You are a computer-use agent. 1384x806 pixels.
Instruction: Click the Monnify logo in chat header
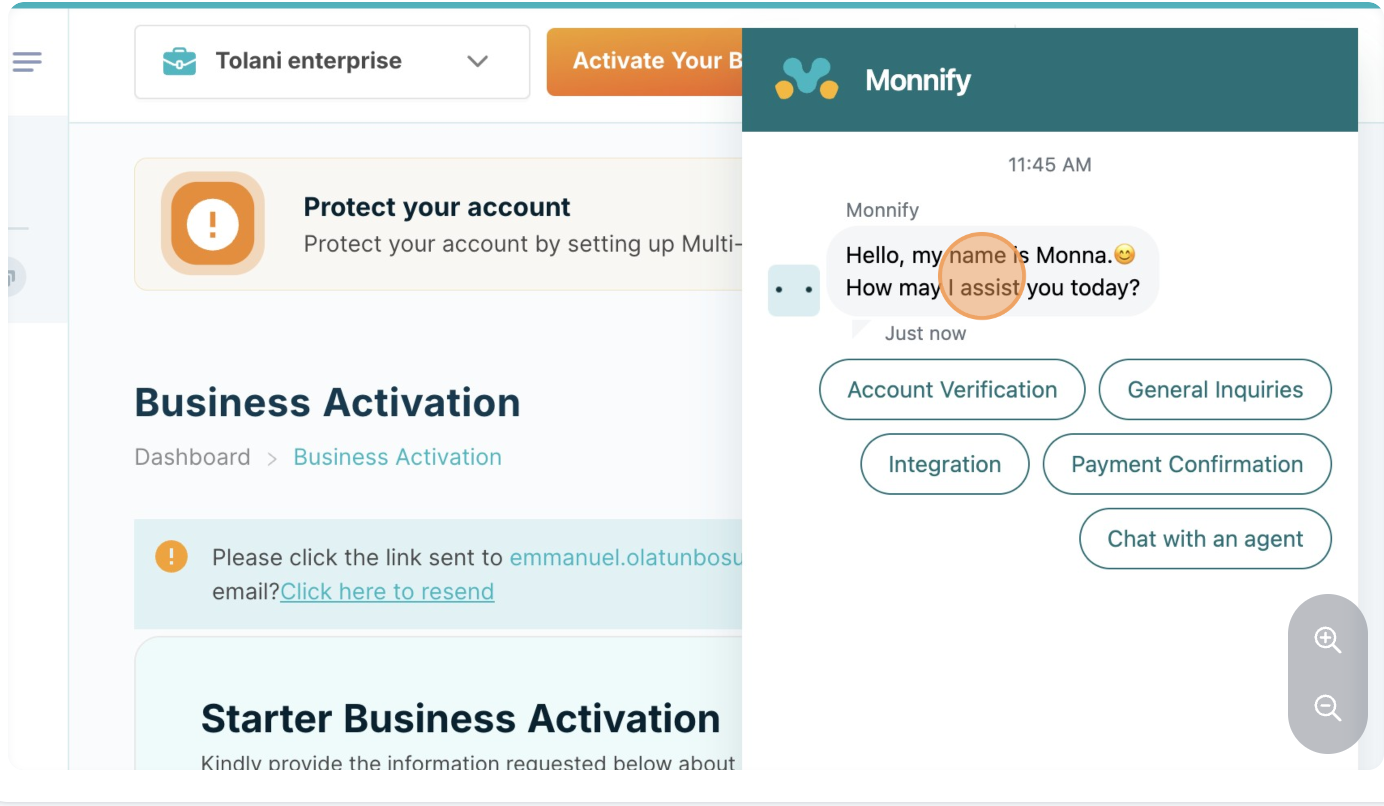pyautogui.click(x=807, y=80)
